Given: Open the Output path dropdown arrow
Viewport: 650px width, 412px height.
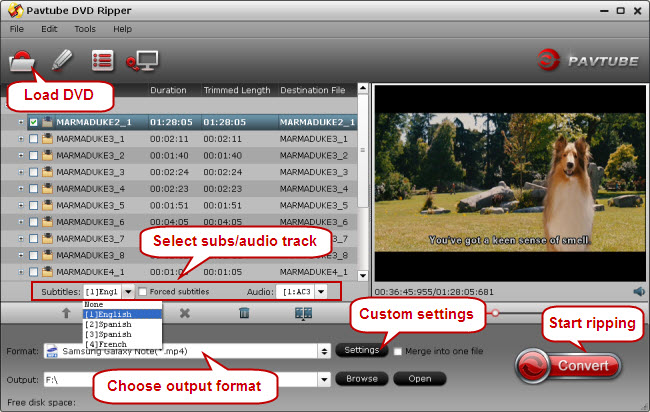Looking at the screenshot, I should click(324, 379).
